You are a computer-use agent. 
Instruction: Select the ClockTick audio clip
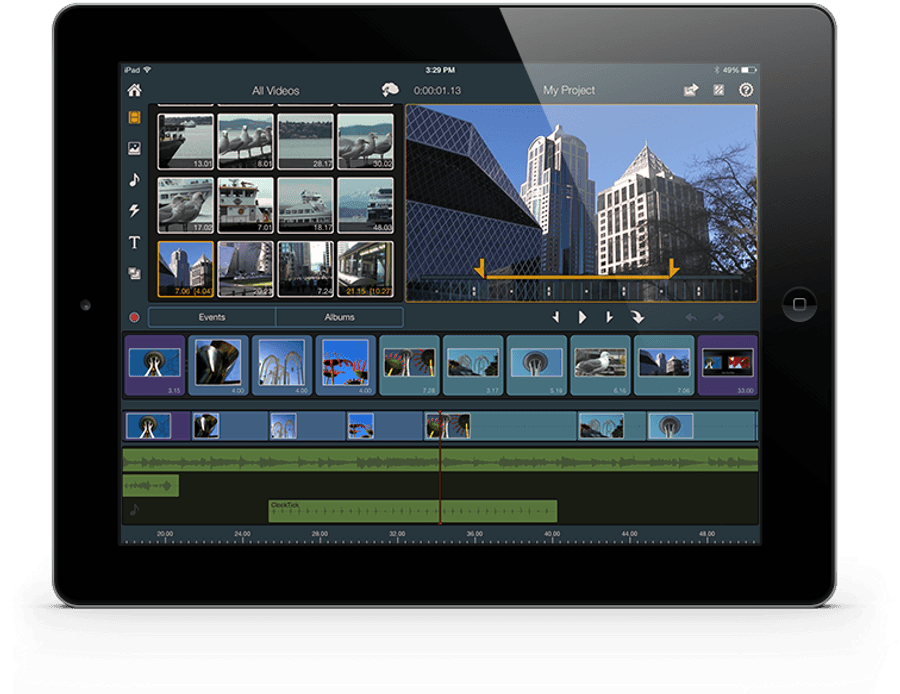pyautogui.click(x=412, y=511)
